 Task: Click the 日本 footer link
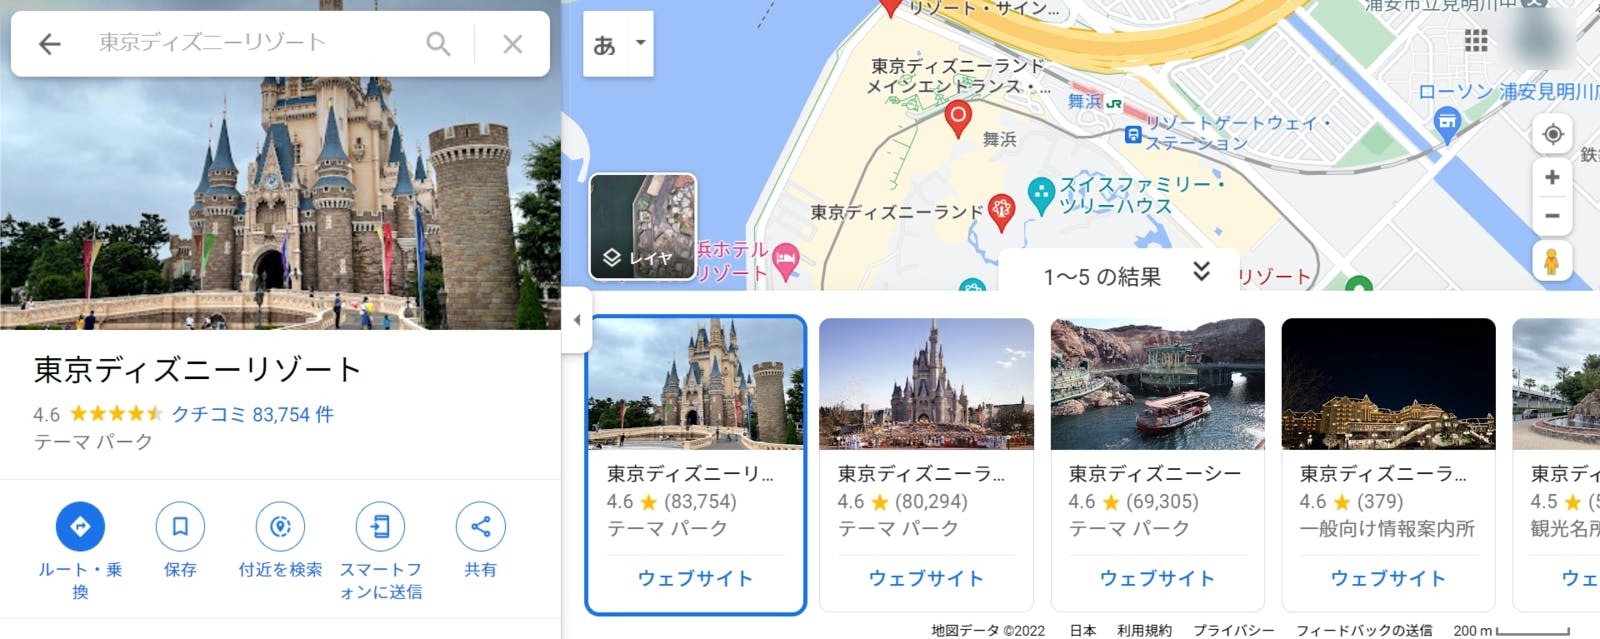(x=1083, y=630)
